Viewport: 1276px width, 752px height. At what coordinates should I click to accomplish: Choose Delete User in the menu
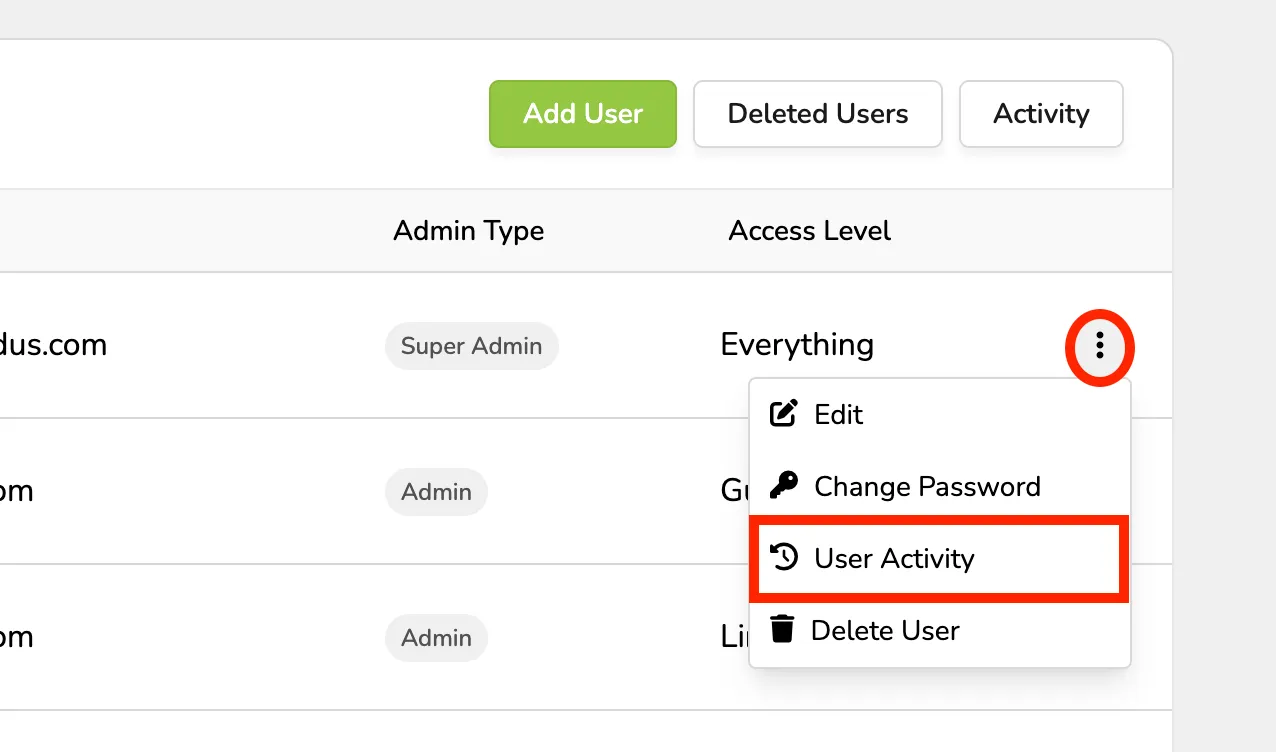coord(940,630)
